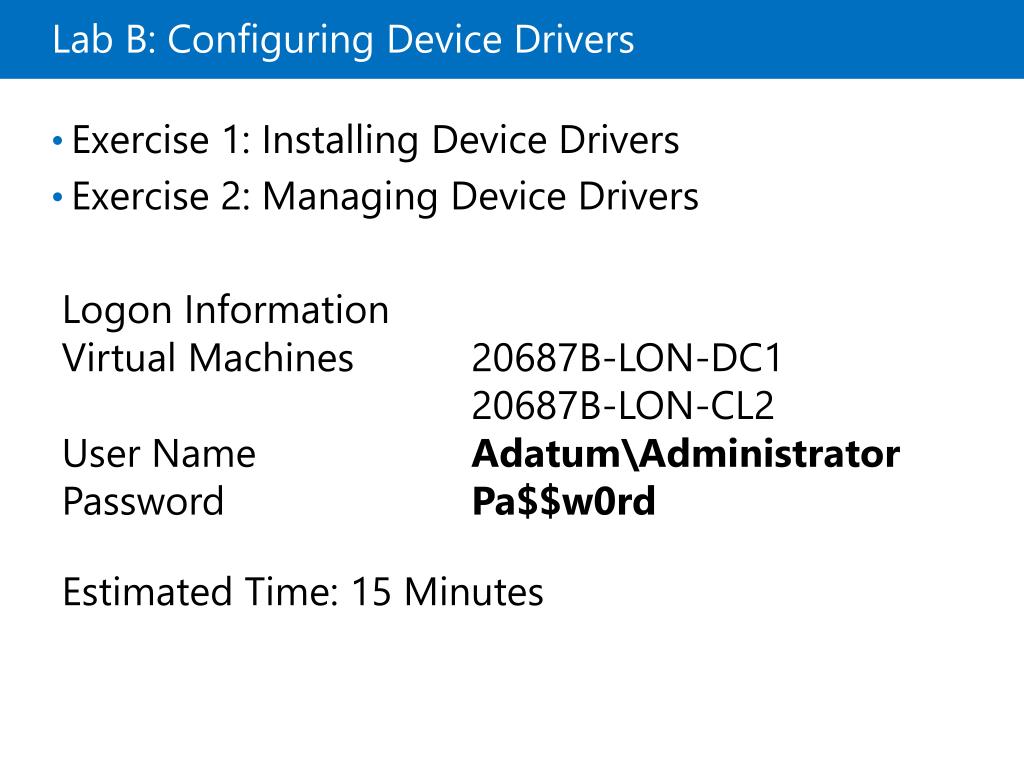Click the 'Estimated Time: 15 Minutes' line
This screenshot has height=768, width=1024.
click(303, 592)
